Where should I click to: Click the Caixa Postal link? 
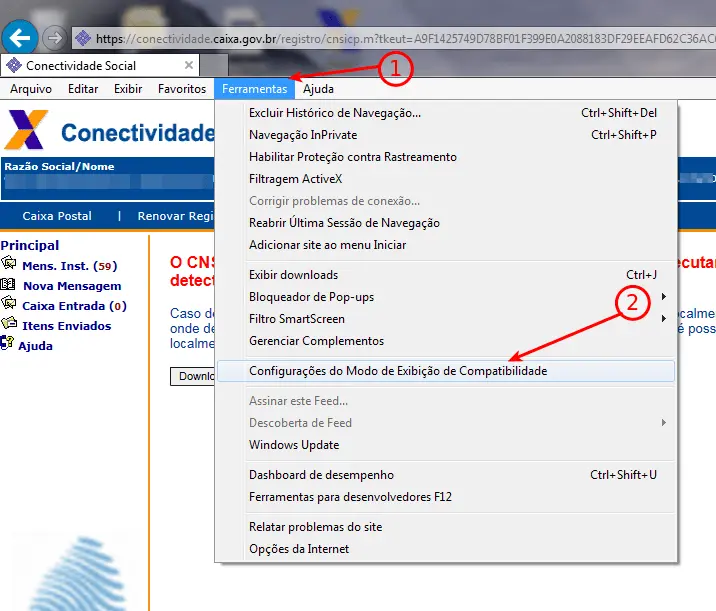pos(57,216)
